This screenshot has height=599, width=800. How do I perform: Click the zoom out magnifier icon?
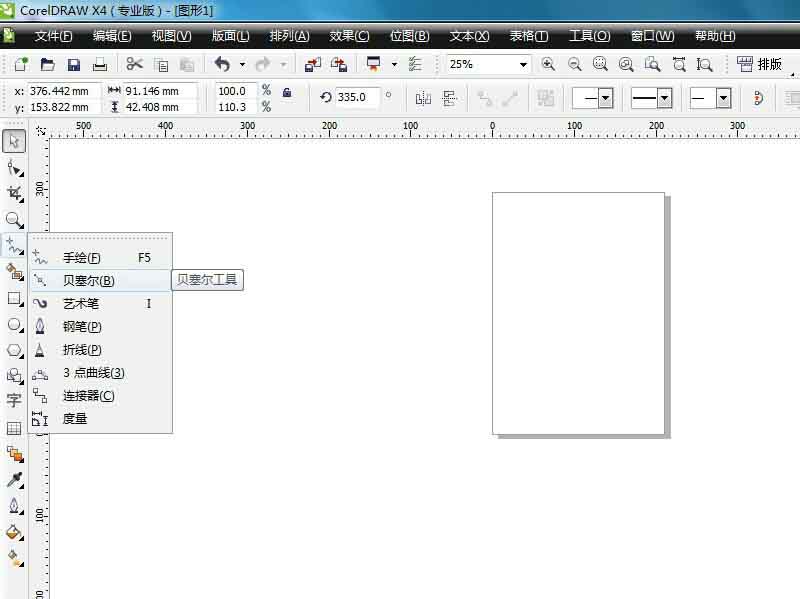tap(574, 64)
